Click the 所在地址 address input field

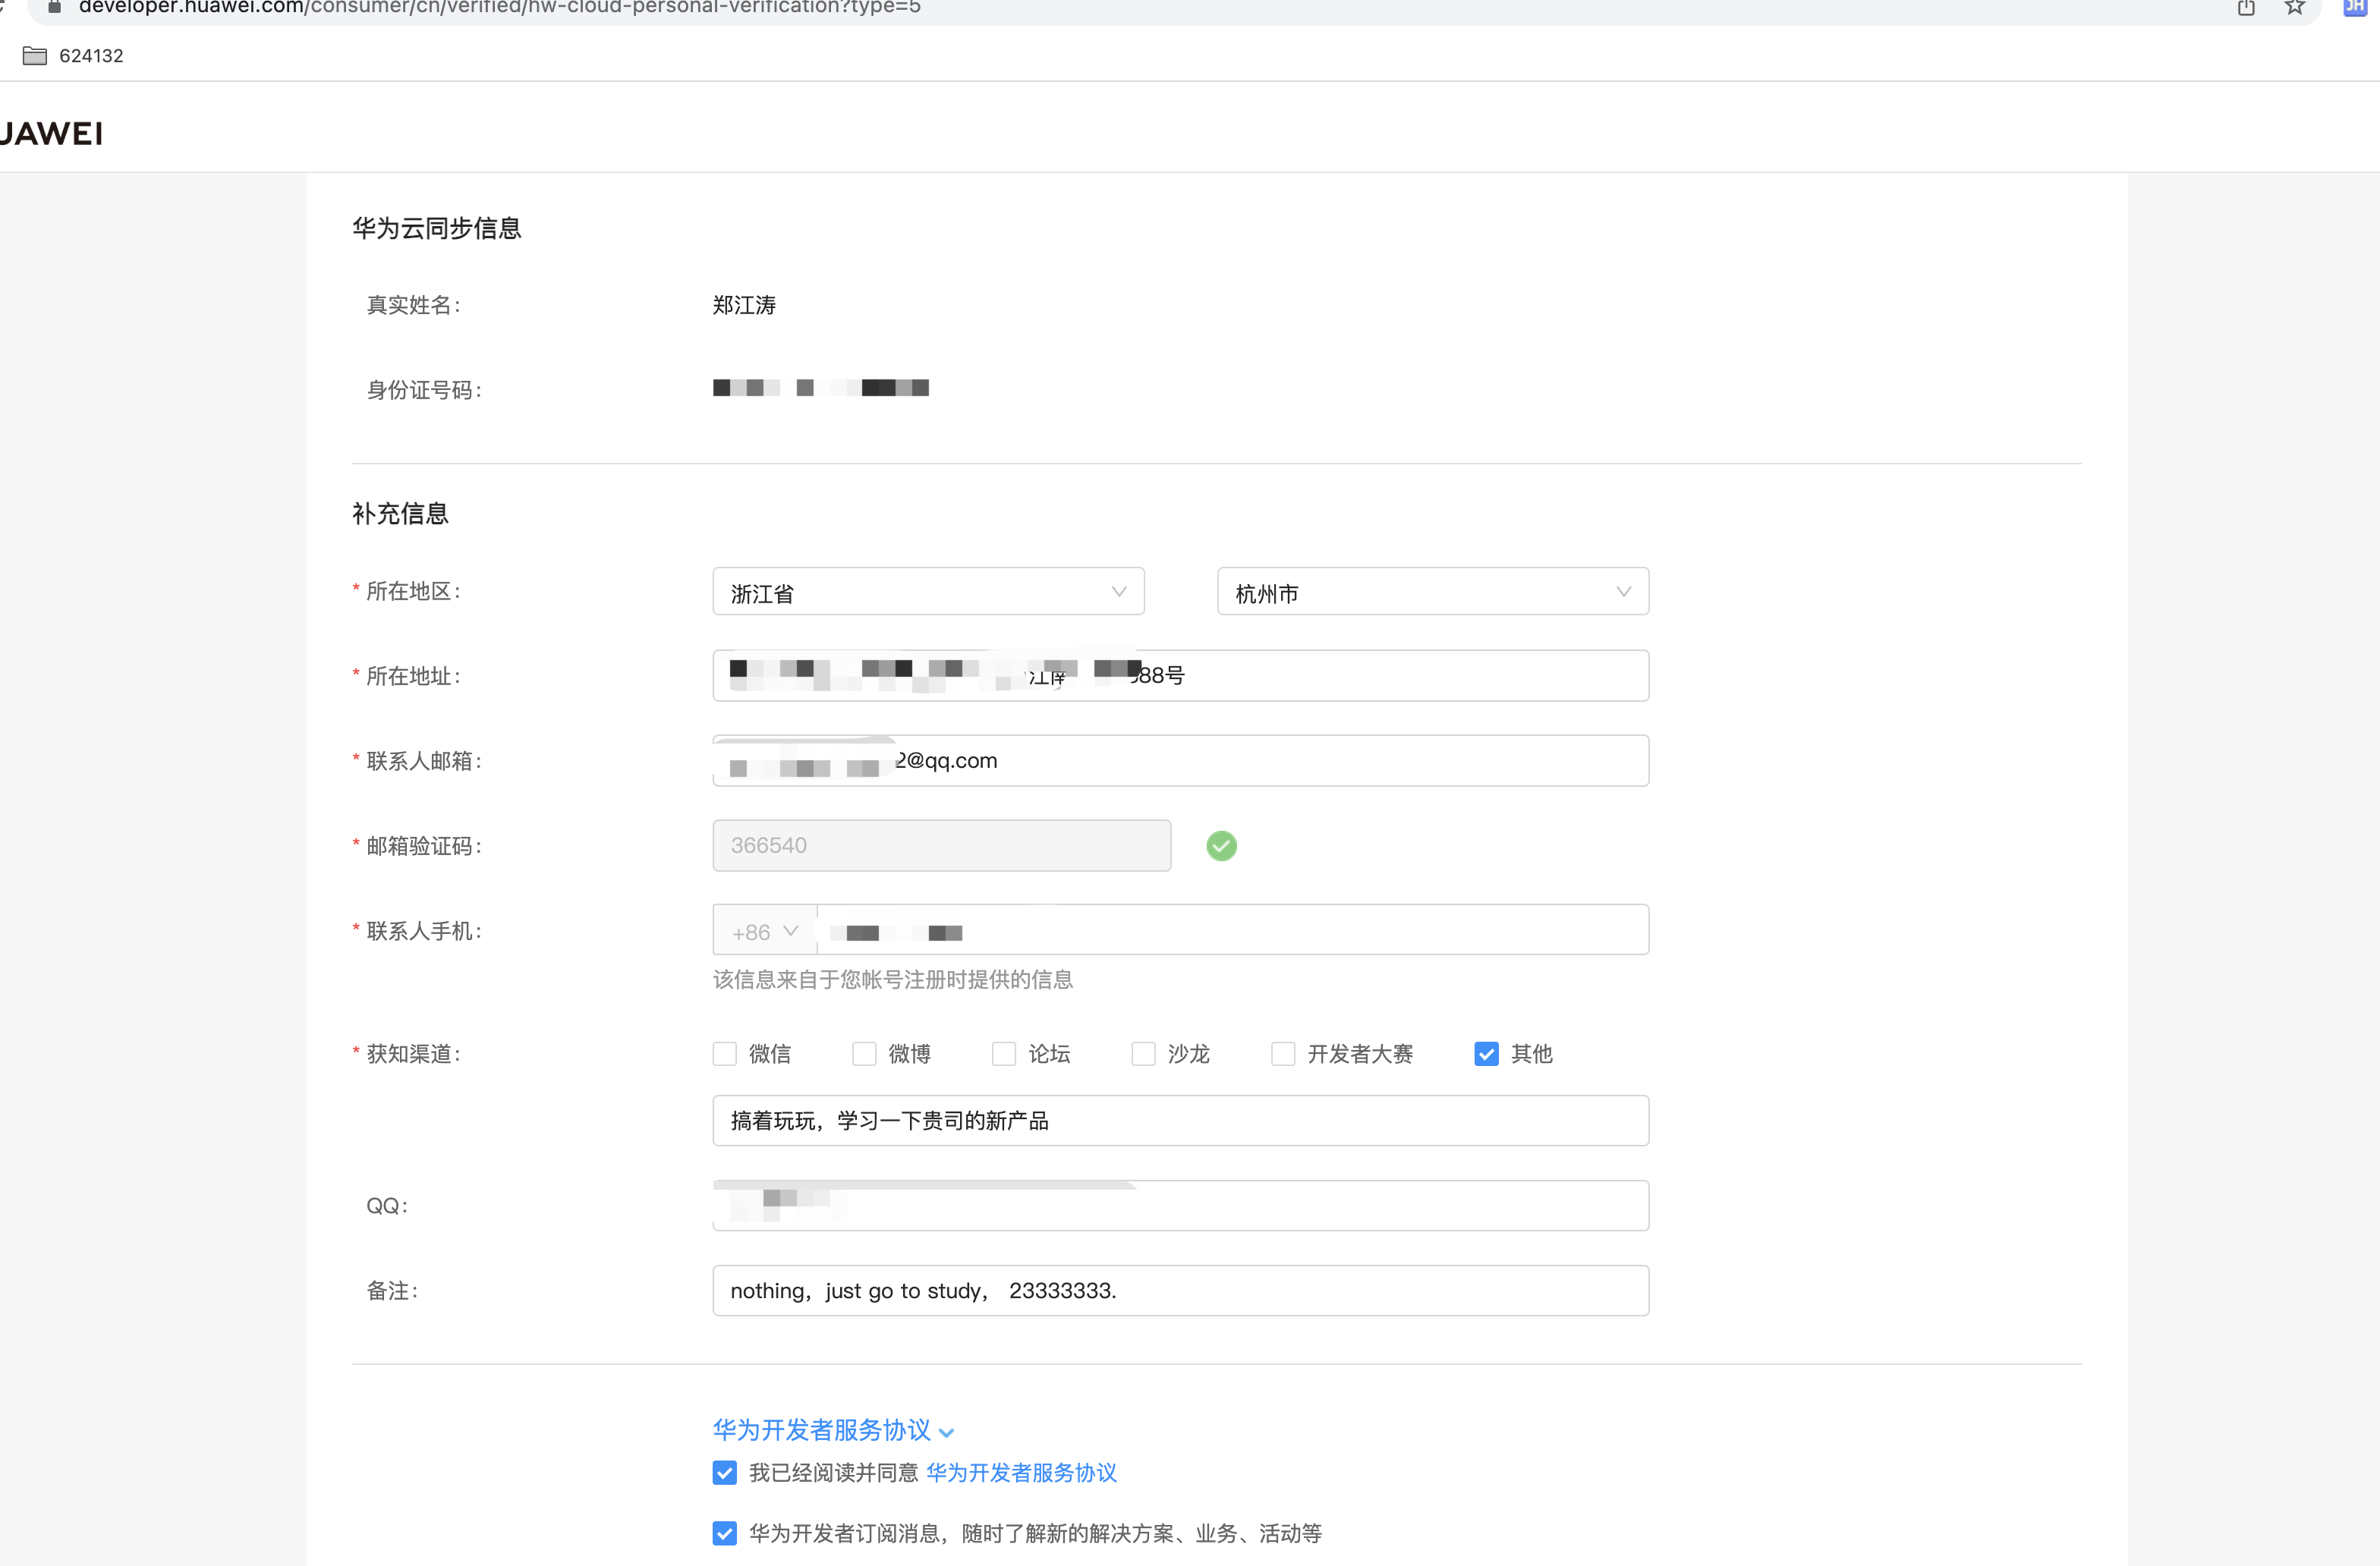(x=1181, y=676)
